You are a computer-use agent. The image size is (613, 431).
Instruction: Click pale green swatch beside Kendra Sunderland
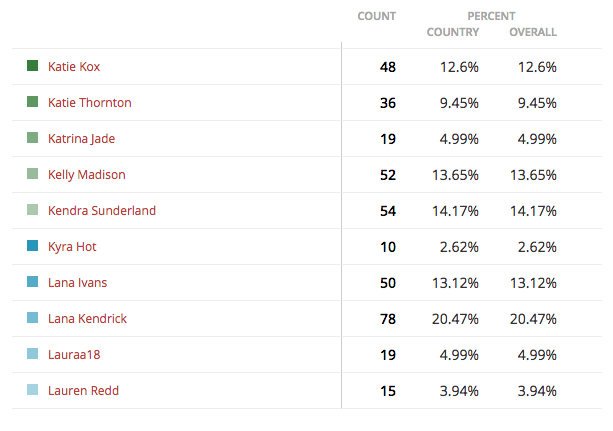[32, 210]
